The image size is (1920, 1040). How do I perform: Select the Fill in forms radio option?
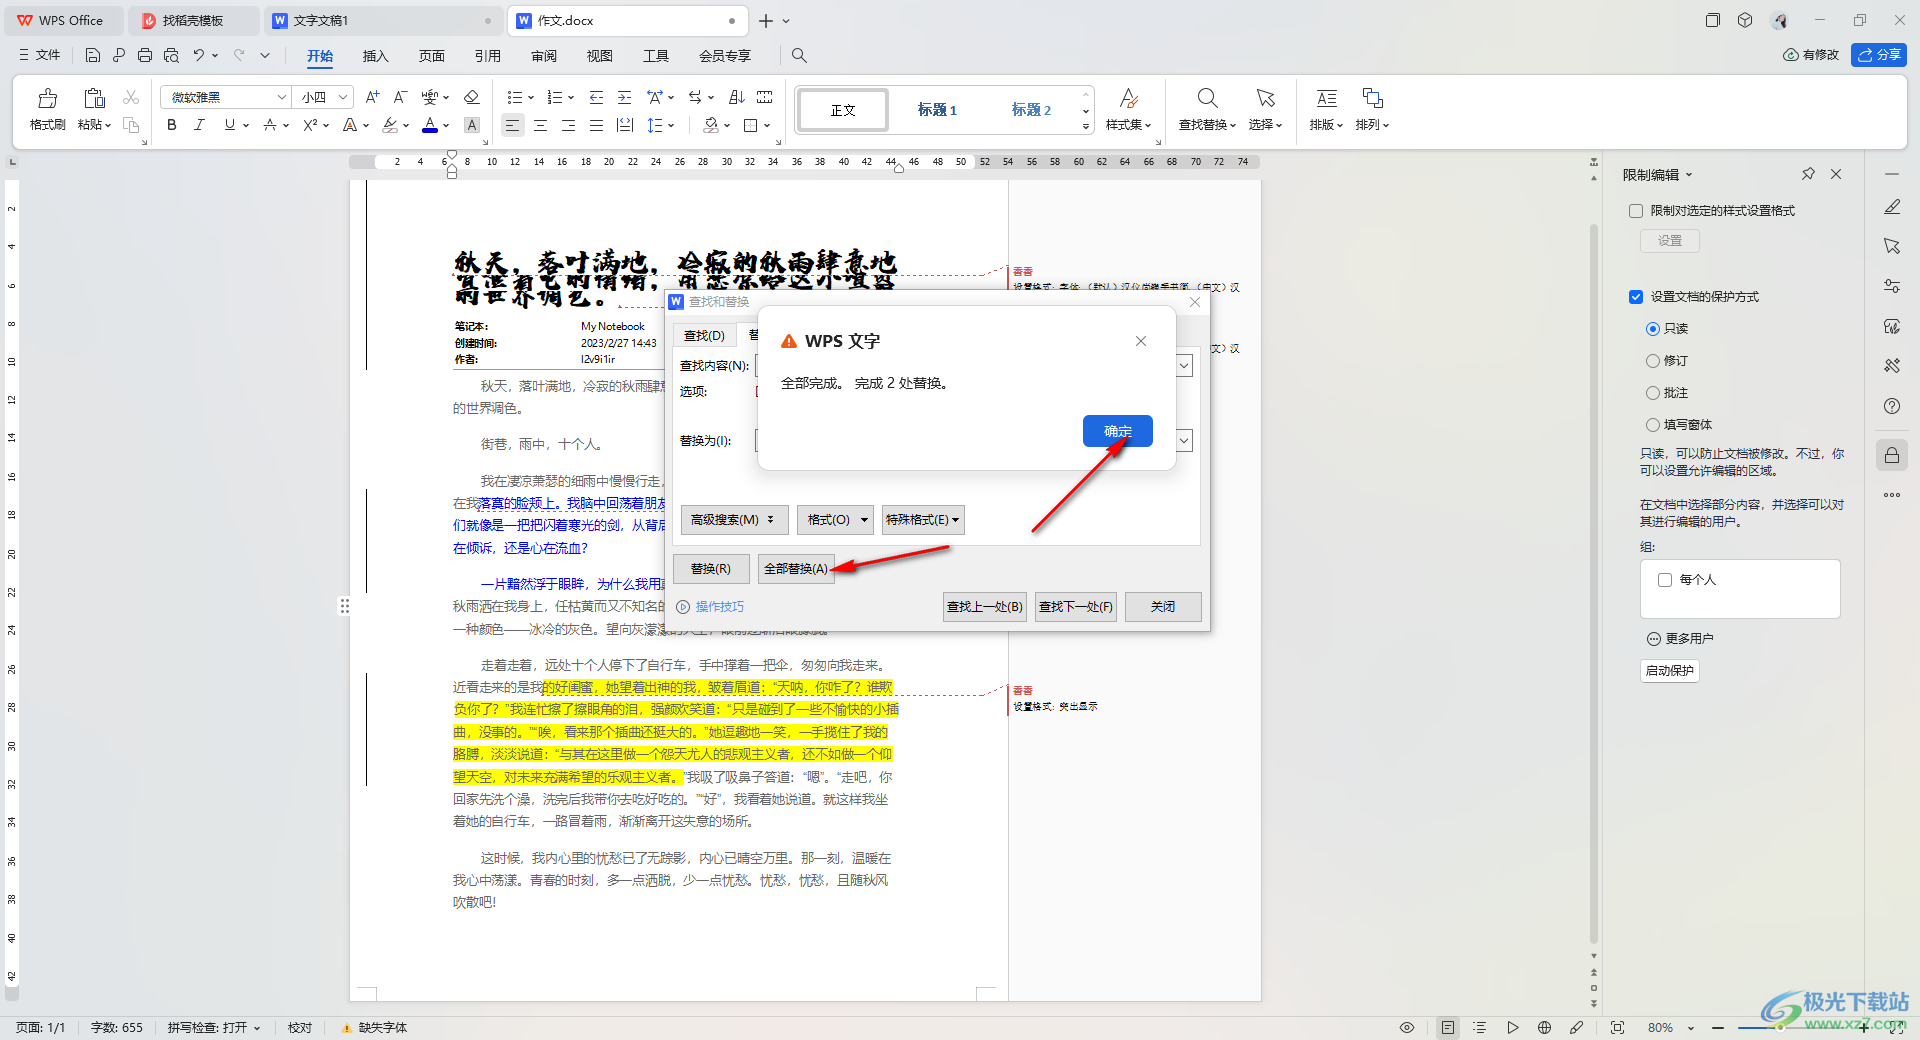coord(1652,425)
